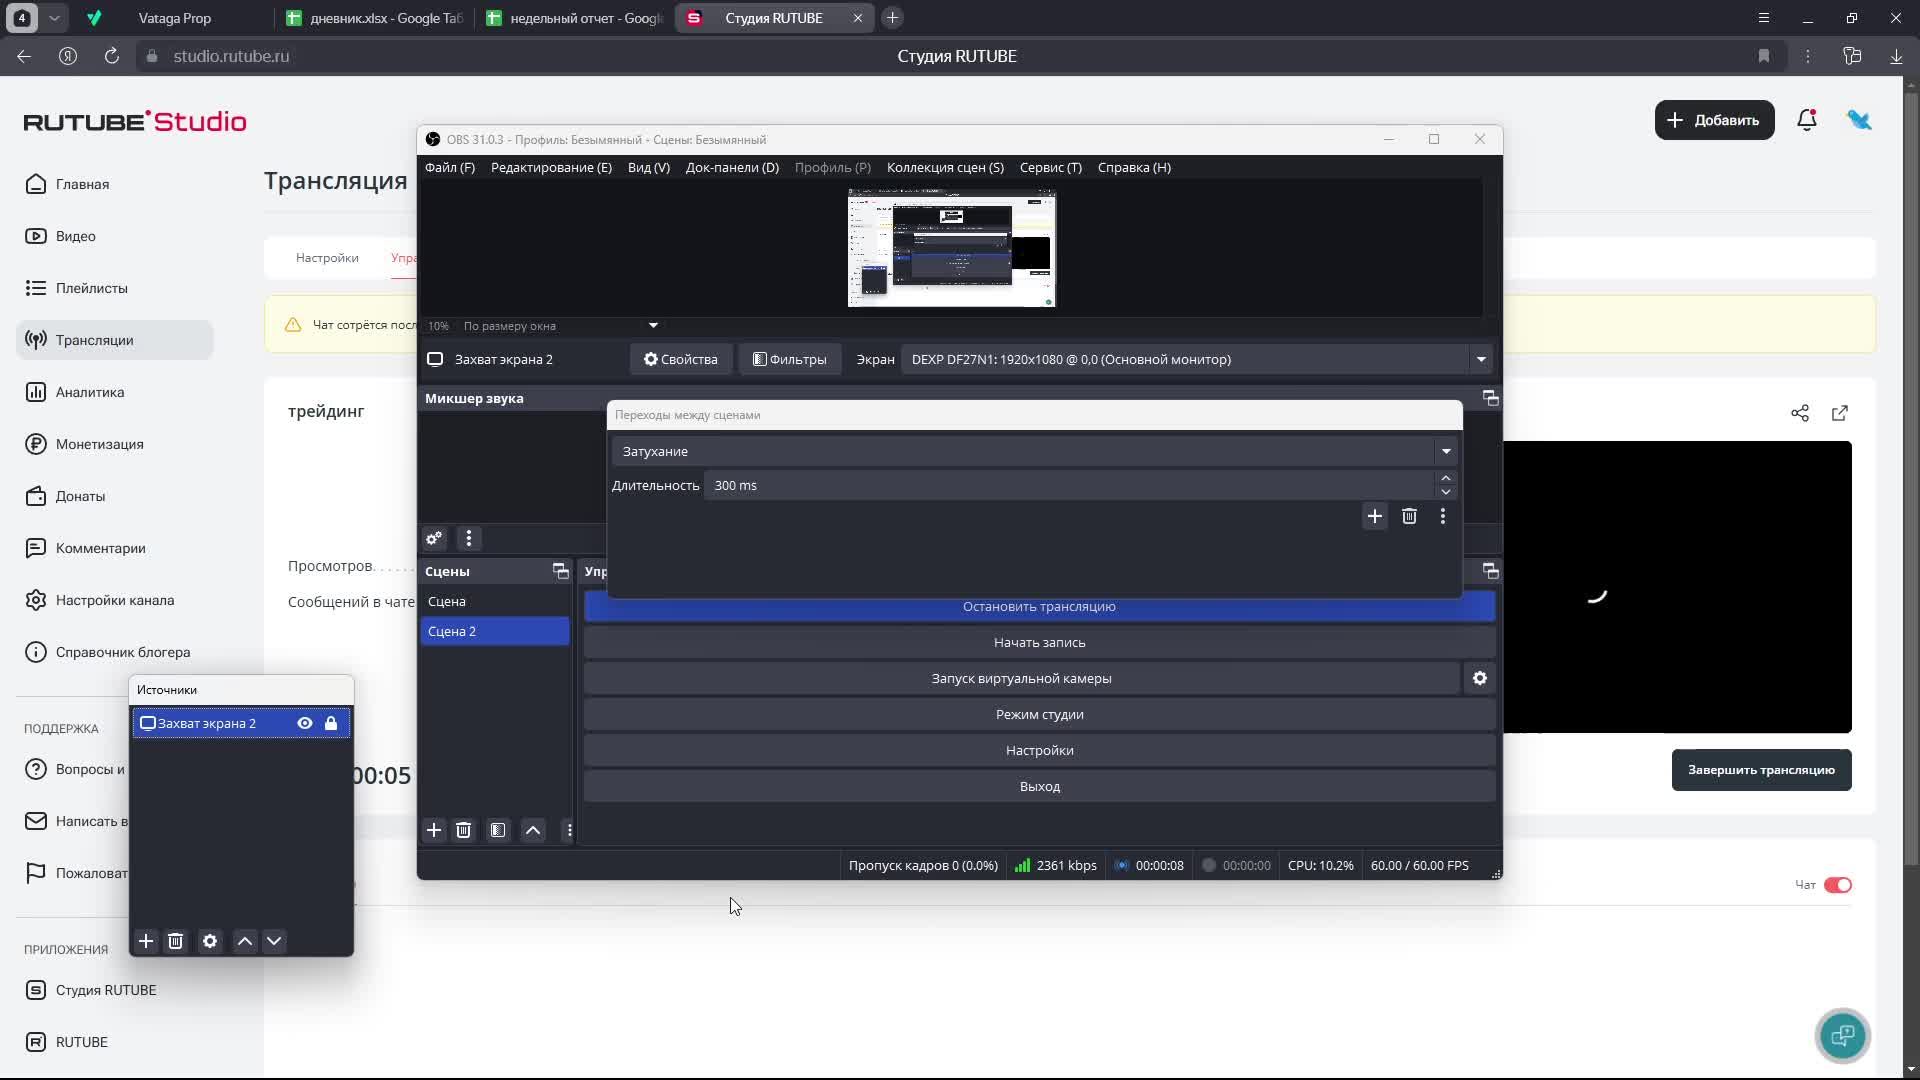Open virtual camera settings gear
1920x1080 pixels.
1480,678
